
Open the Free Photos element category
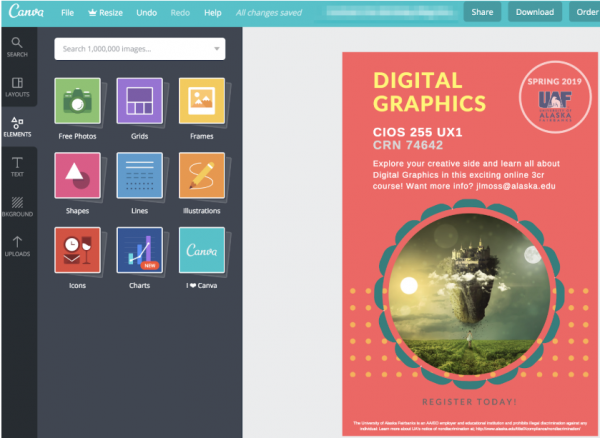pyautogui.click(x=77, y=100)
